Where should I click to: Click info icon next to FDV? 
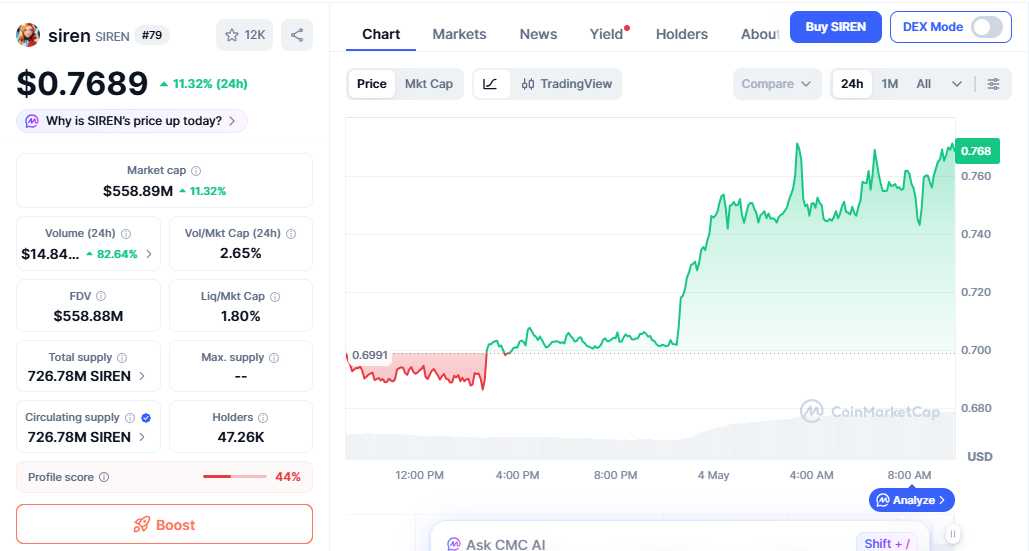(101, 296)
